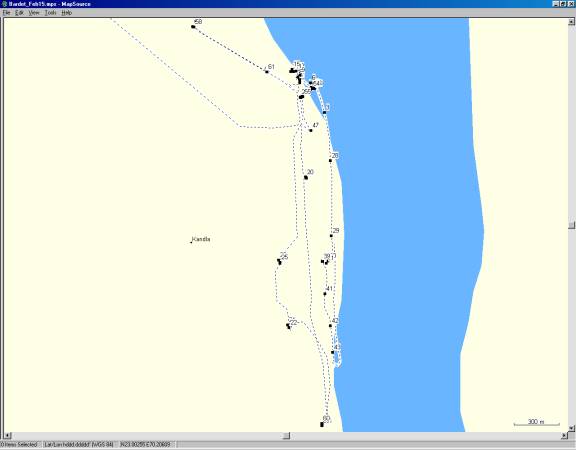Viewport: 576px width, 450px height.
Task: Select waypoint 60 marker at bottom
Action: (x=322, y=425)
